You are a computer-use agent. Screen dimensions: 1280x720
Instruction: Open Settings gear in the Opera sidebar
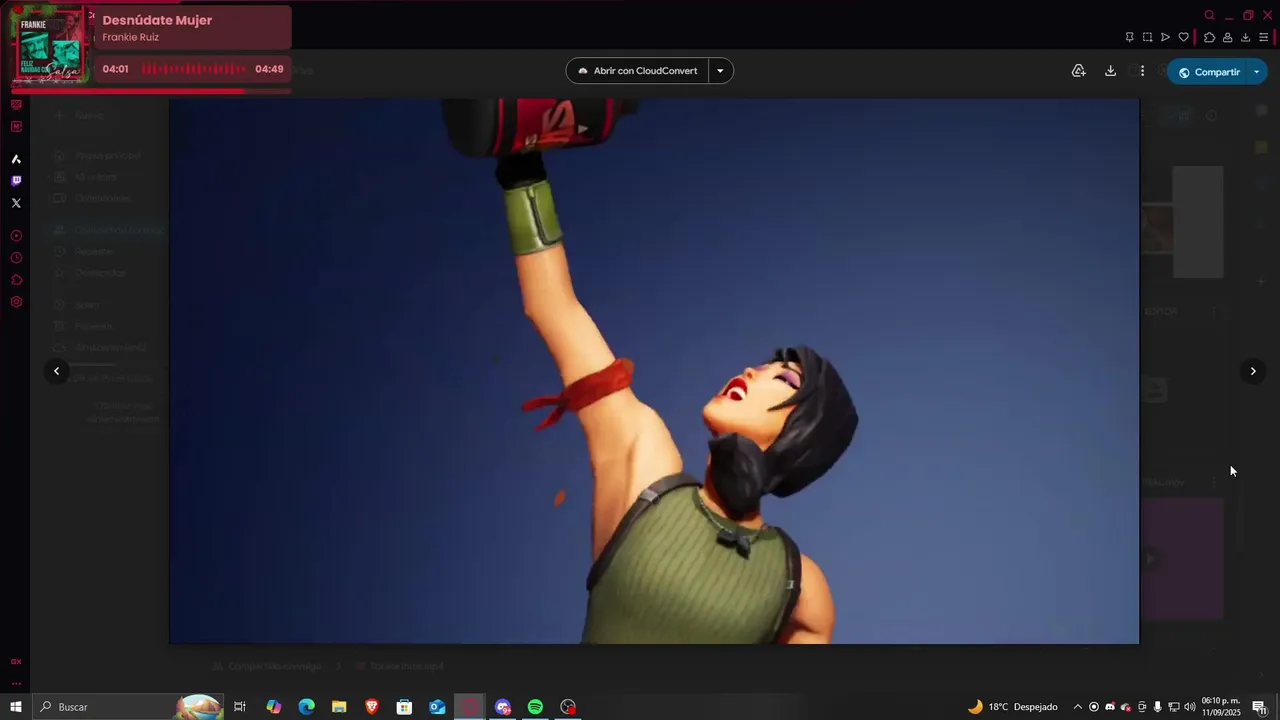[x=16, y=302]
